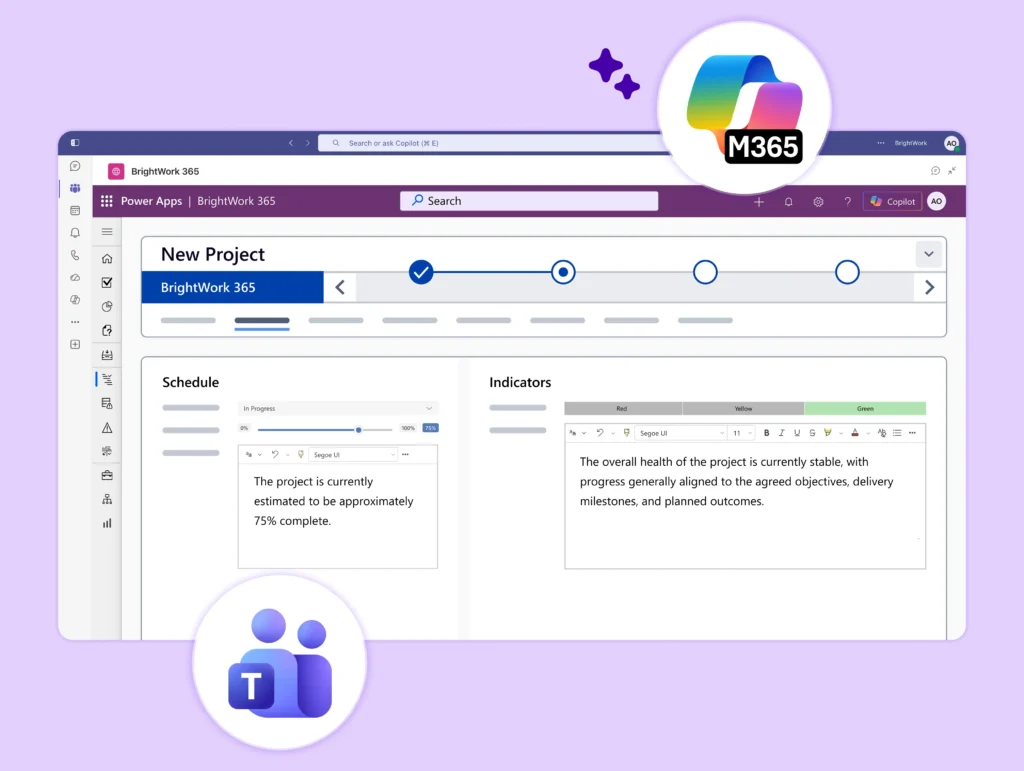Viewport: 1024px width, 771px height.
Task: Open the pie chart icon in sidebar
Action: (x=107, y=306)
